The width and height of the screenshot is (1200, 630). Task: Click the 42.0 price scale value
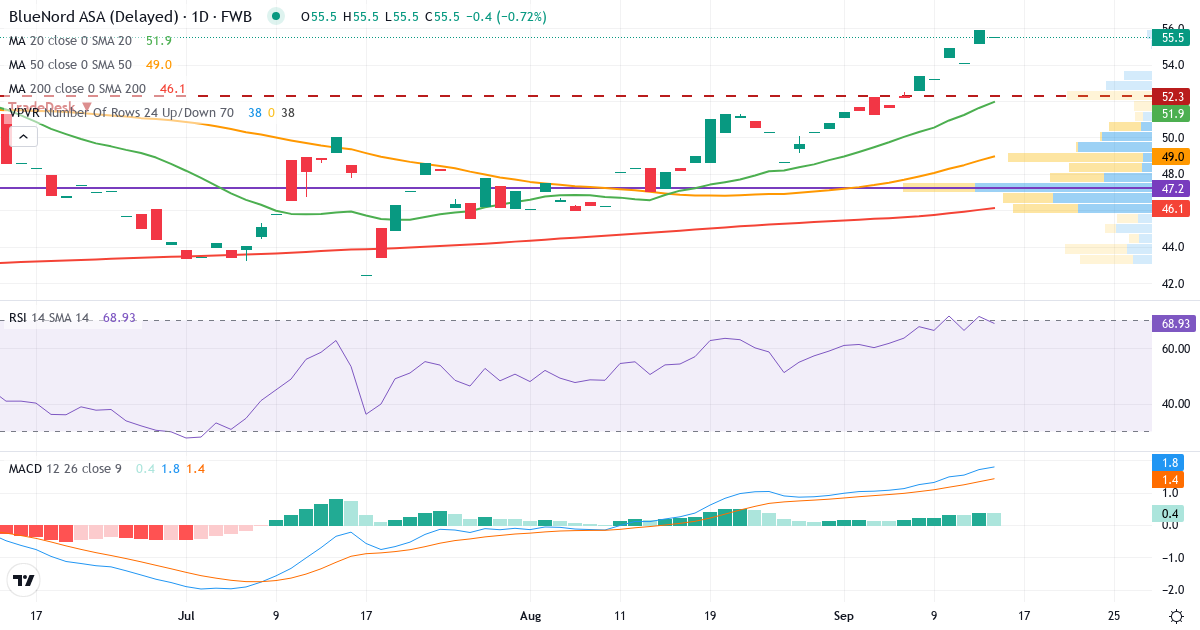(x=1174, y=283)
